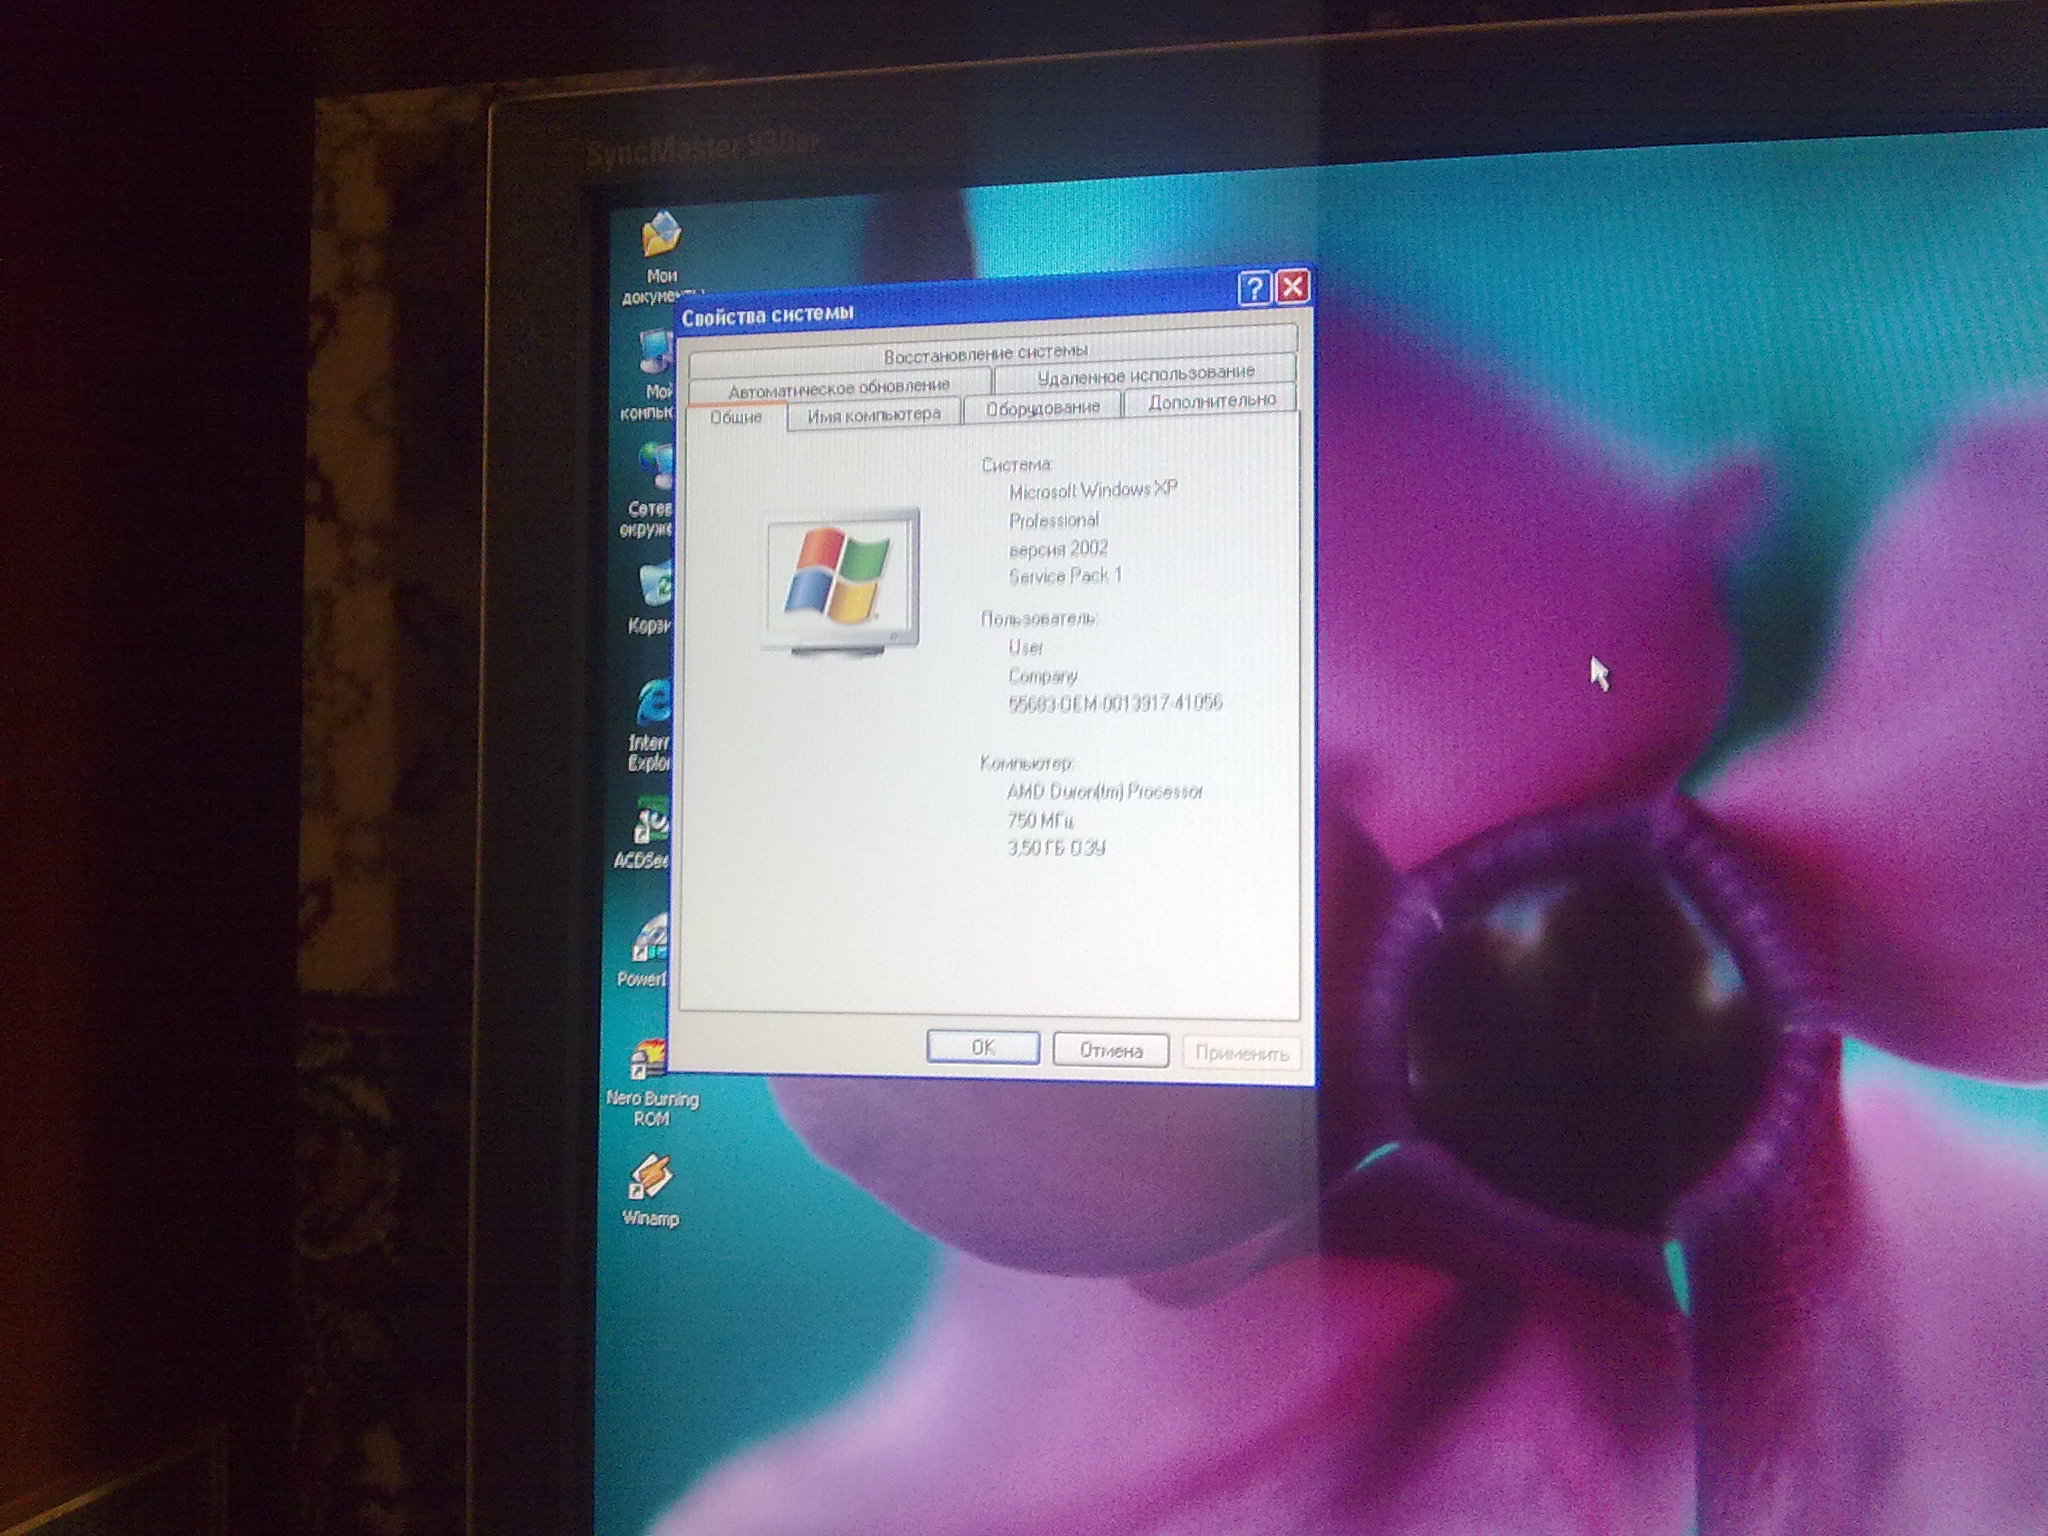The width and height of the screenshot is (2048, 1536).
Task: Click the 'Professional' edition text
Action: pyautogui.click(x=1054, y=520)
